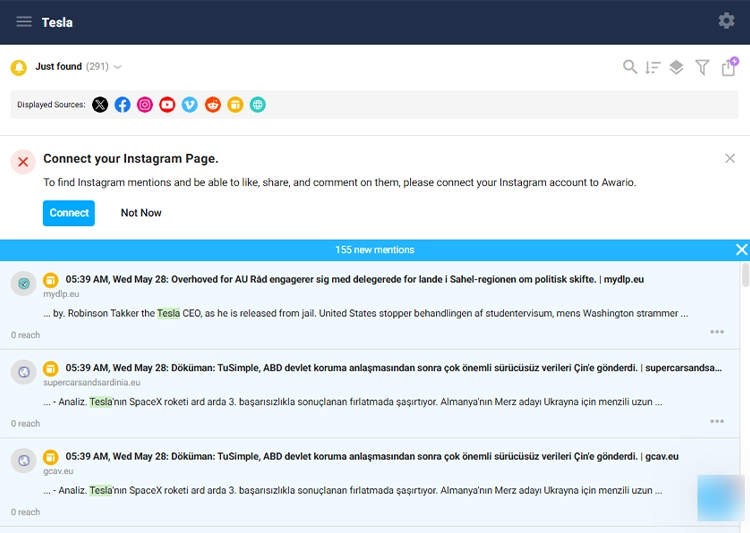Click the mydlp.eu domain text
This screenshot has height=533, width=750.
61,294
